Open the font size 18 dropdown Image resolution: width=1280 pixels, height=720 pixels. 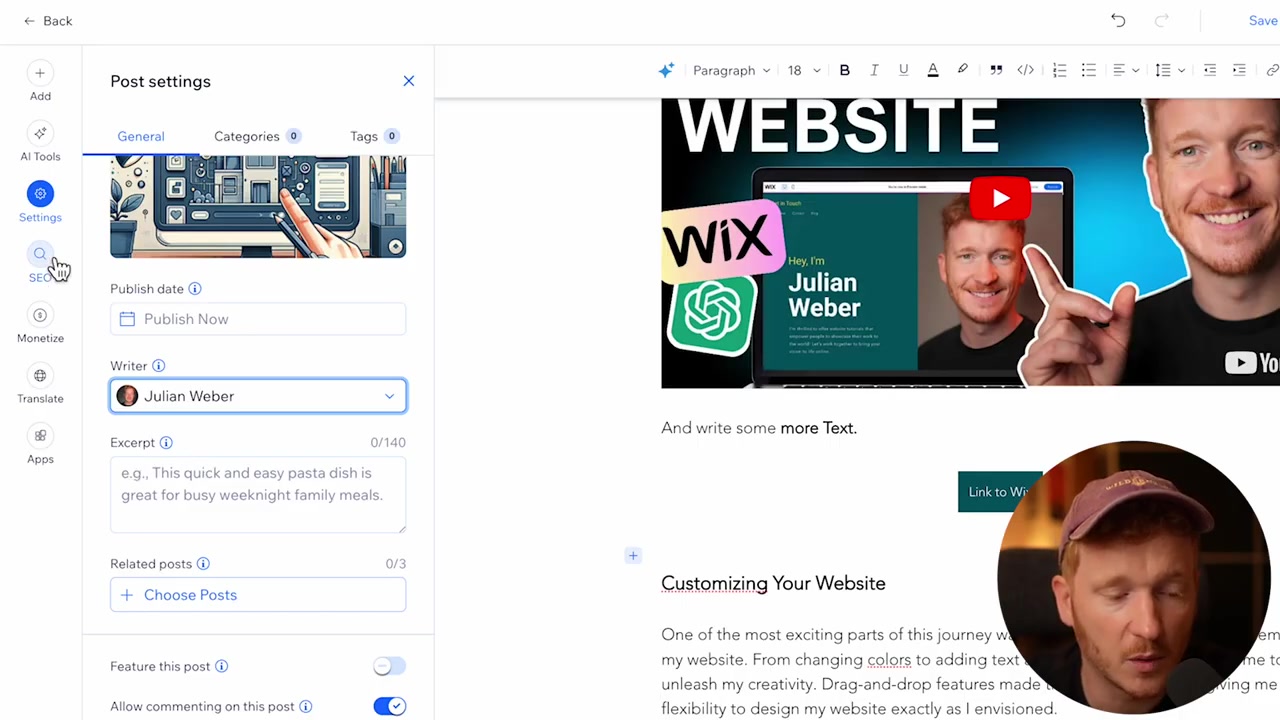[x=803, y=70]
